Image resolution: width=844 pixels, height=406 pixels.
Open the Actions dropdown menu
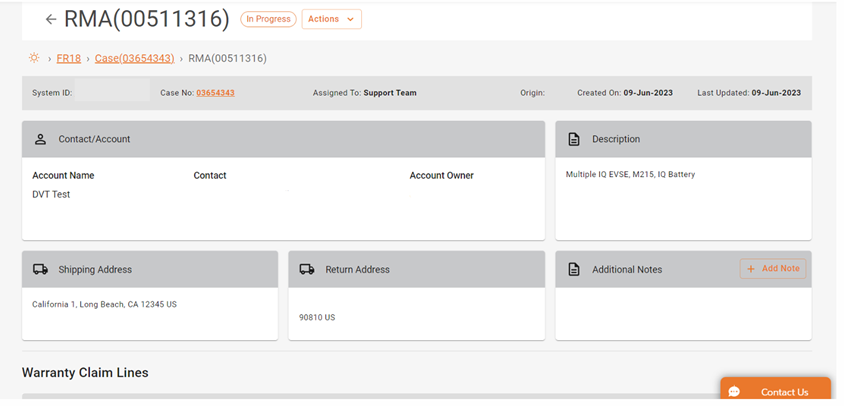(332, 19)
